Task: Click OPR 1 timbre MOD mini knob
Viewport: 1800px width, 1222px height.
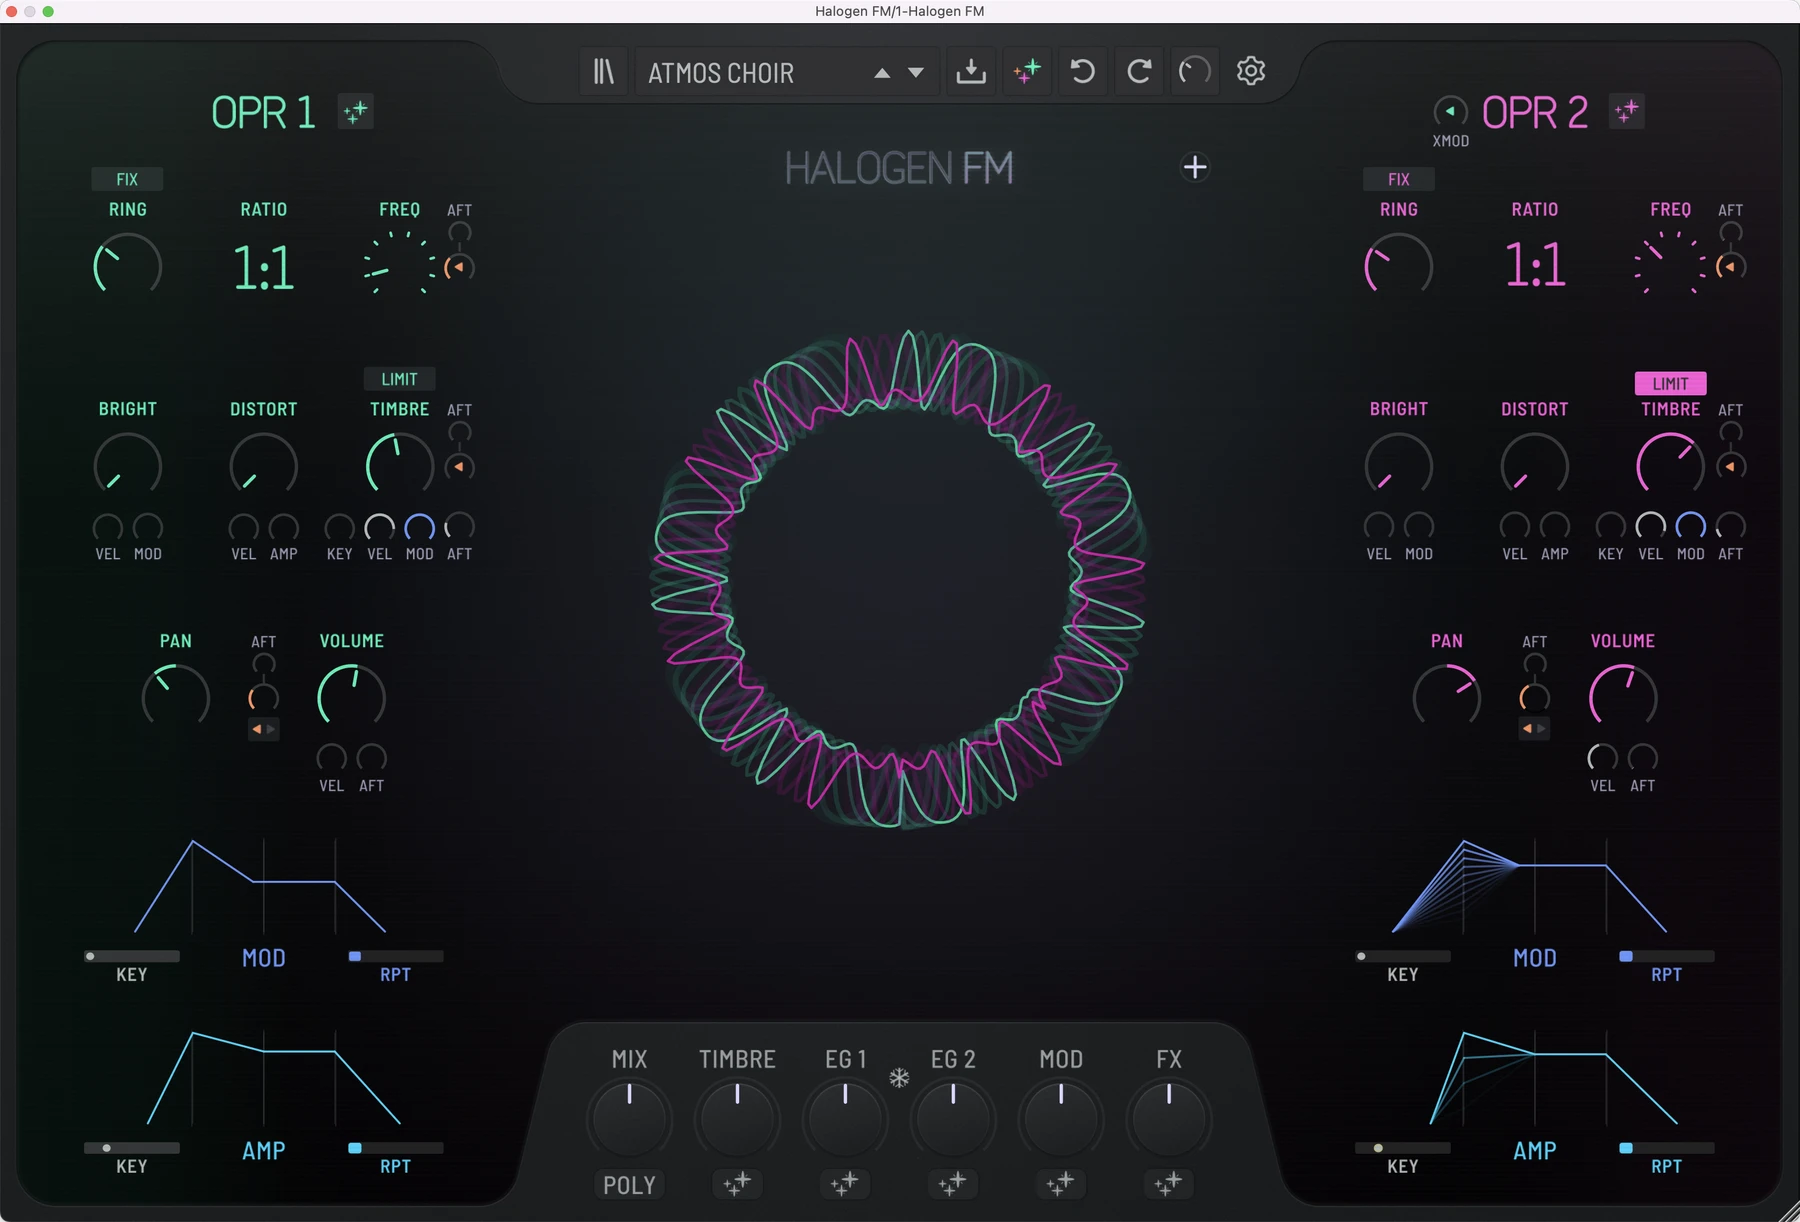Action: click(419, 527)
